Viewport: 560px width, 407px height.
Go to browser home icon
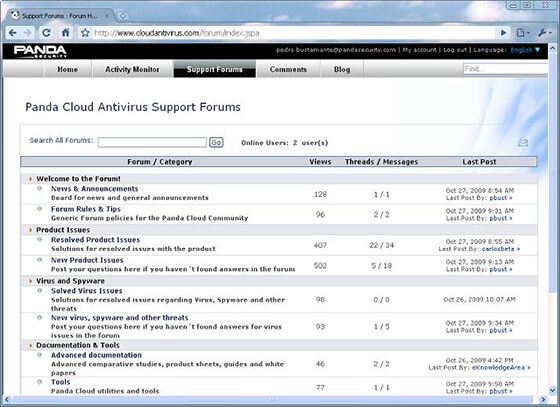[66, 33]
